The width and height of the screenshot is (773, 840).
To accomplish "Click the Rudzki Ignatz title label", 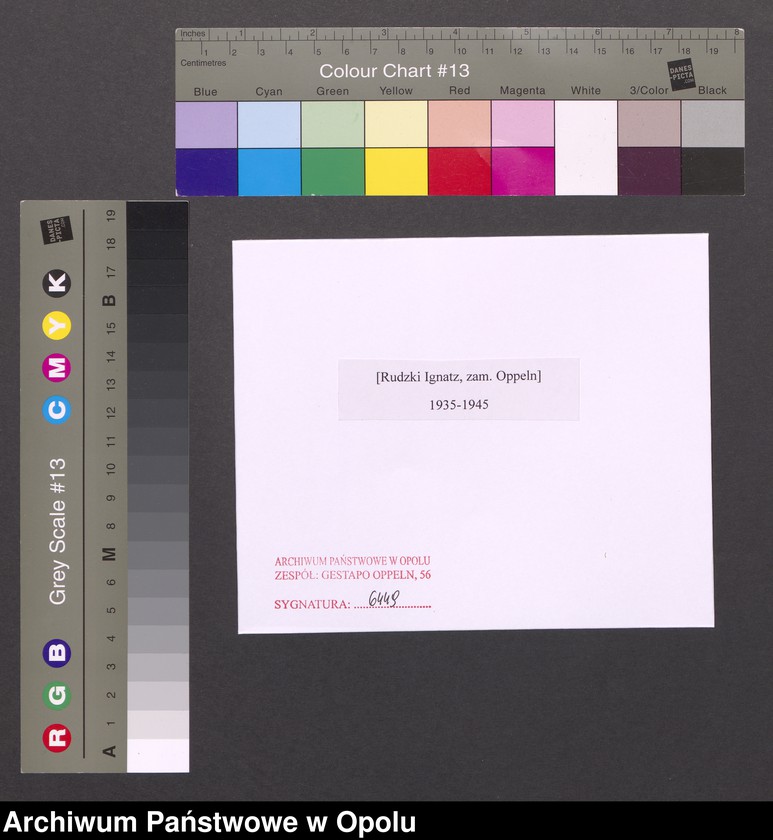I will 458,377.
